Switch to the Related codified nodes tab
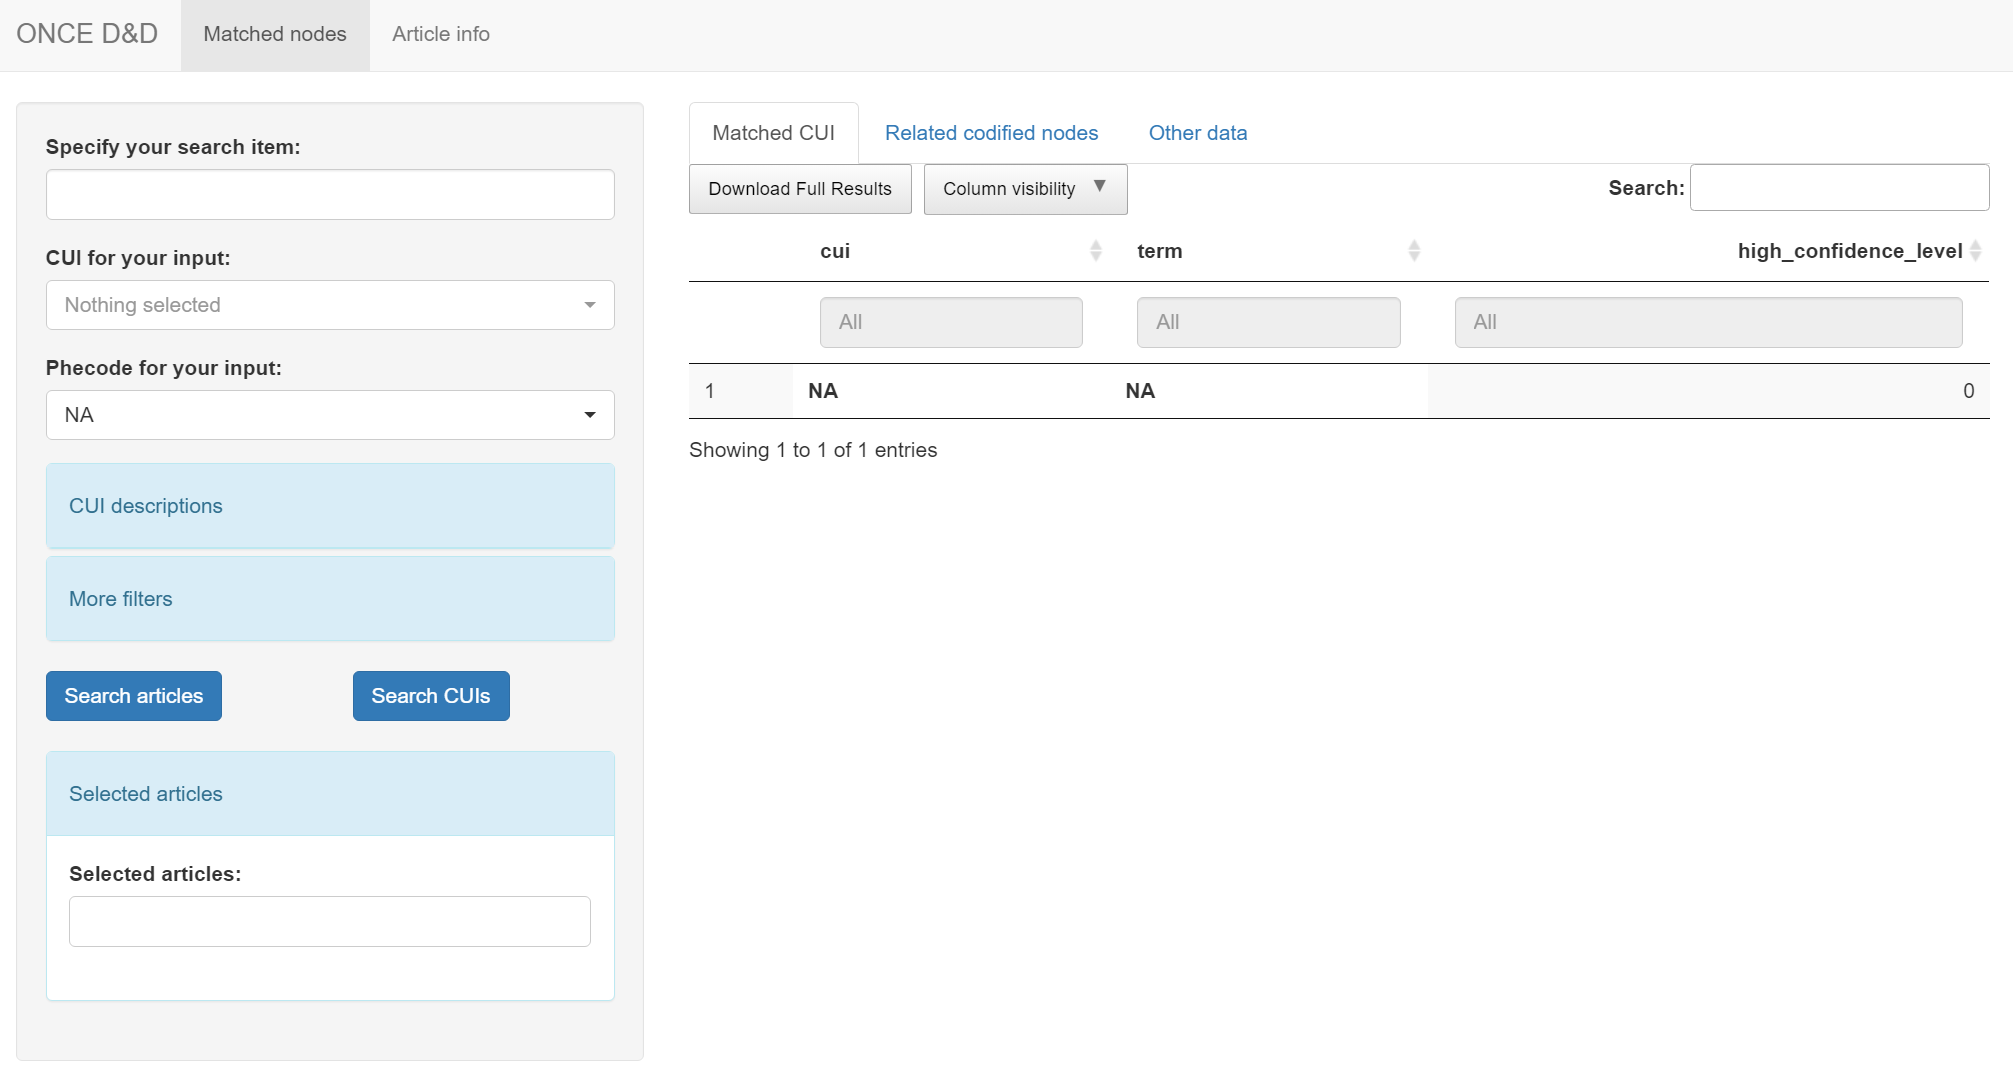This screenshot has width=2016, height=1092. coord(990,133)
